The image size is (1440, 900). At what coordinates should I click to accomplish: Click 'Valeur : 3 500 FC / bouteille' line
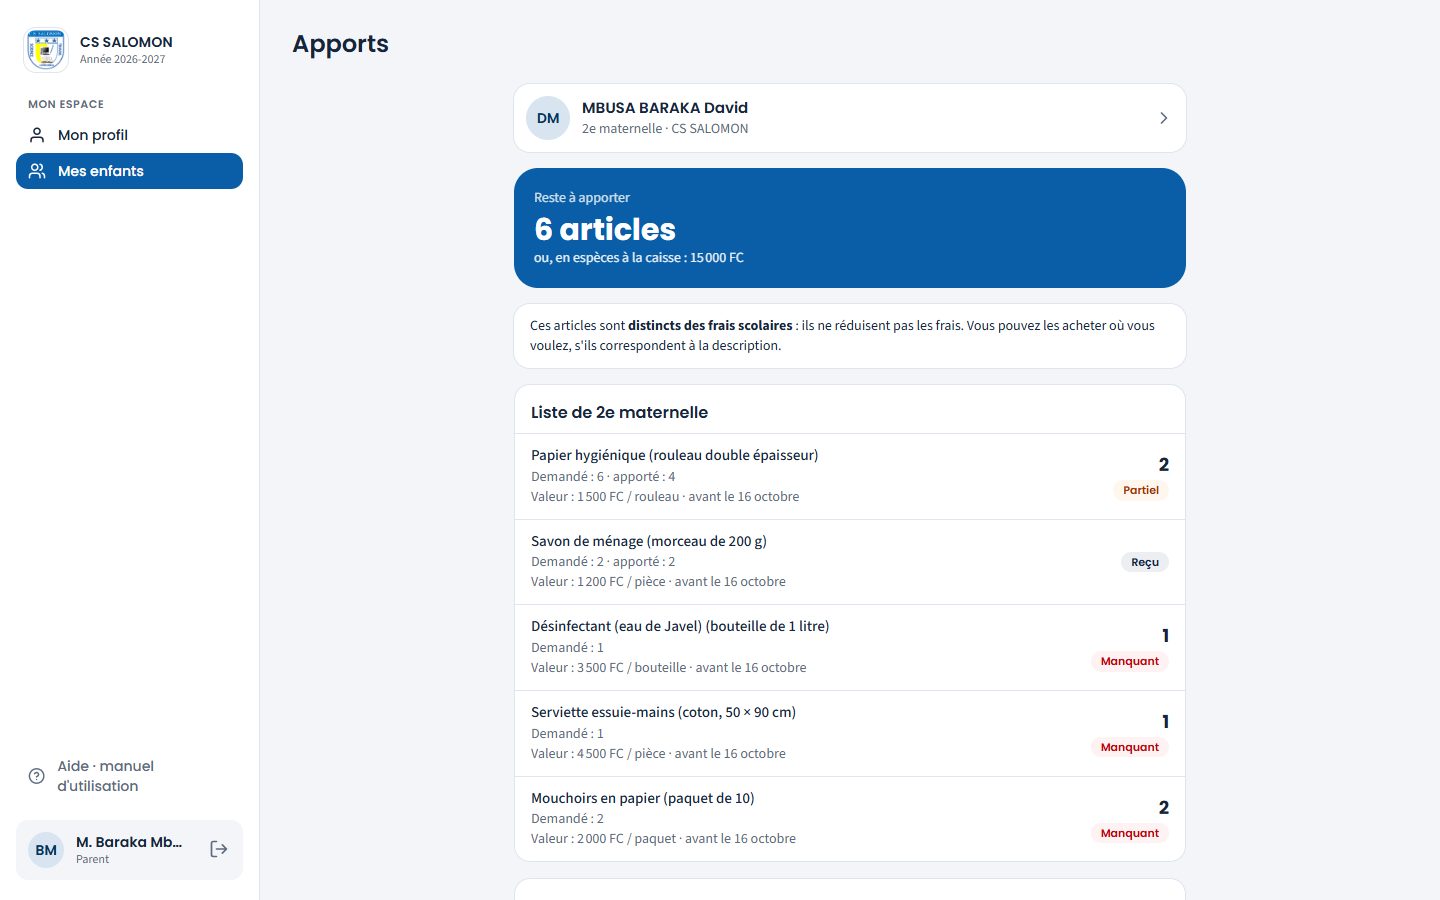coord(668,668)
